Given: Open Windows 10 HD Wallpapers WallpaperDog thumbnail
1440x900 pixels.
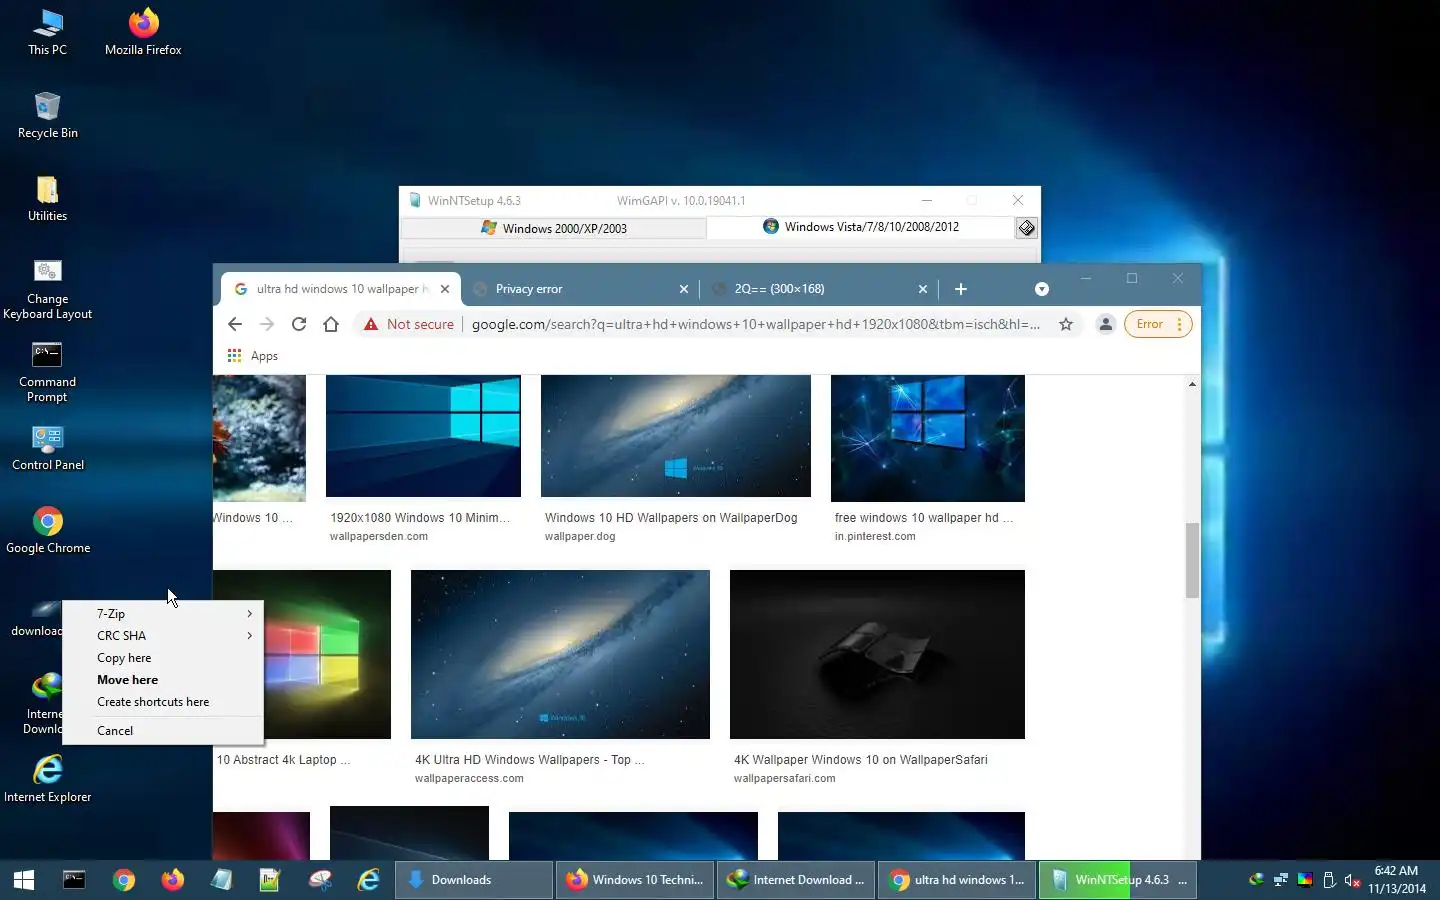Looking at the screenshot, I should tap(676, 436).
